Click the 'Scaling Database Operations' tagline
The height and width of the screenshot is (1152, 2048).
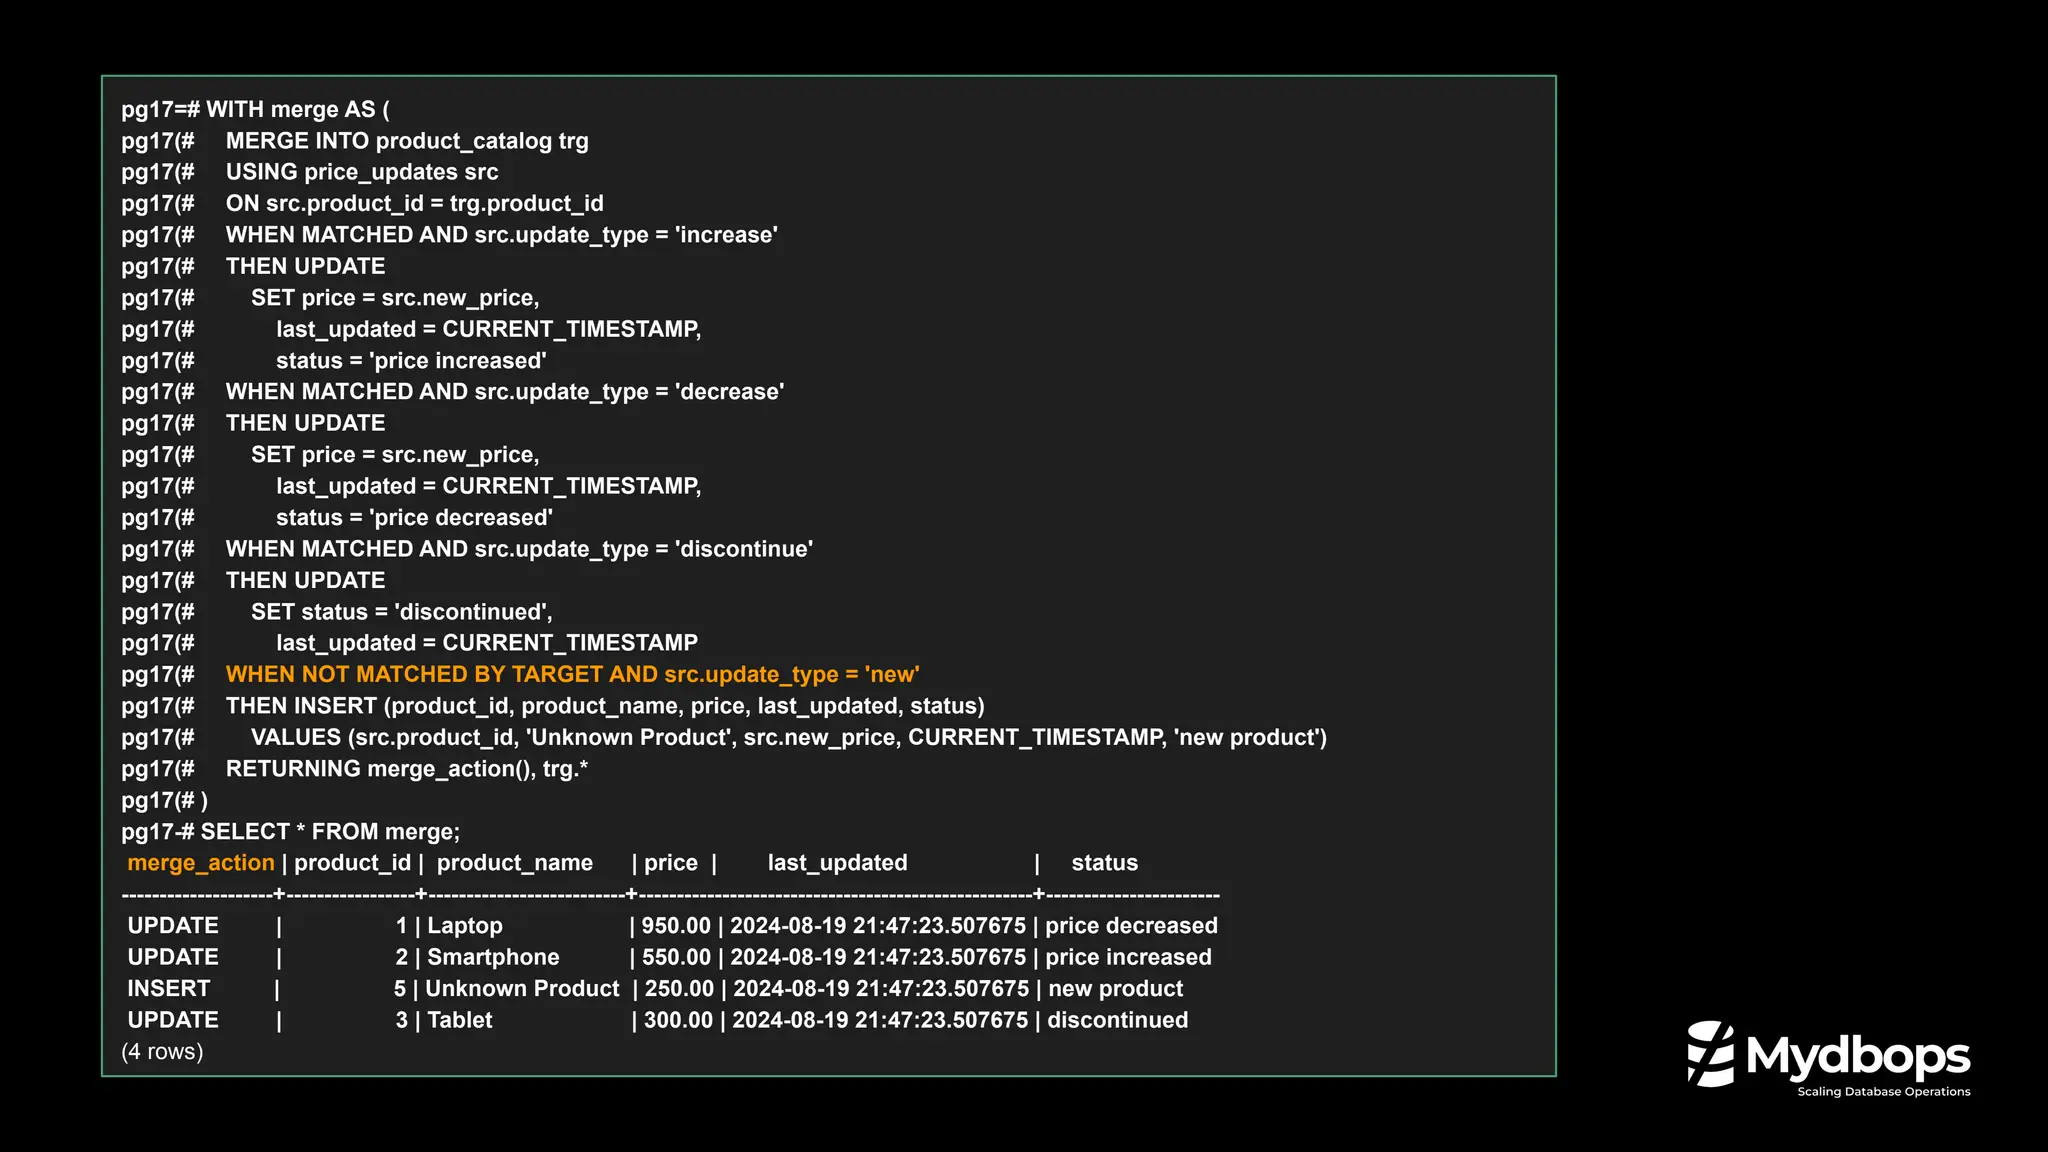(x=1884, y=1092)
